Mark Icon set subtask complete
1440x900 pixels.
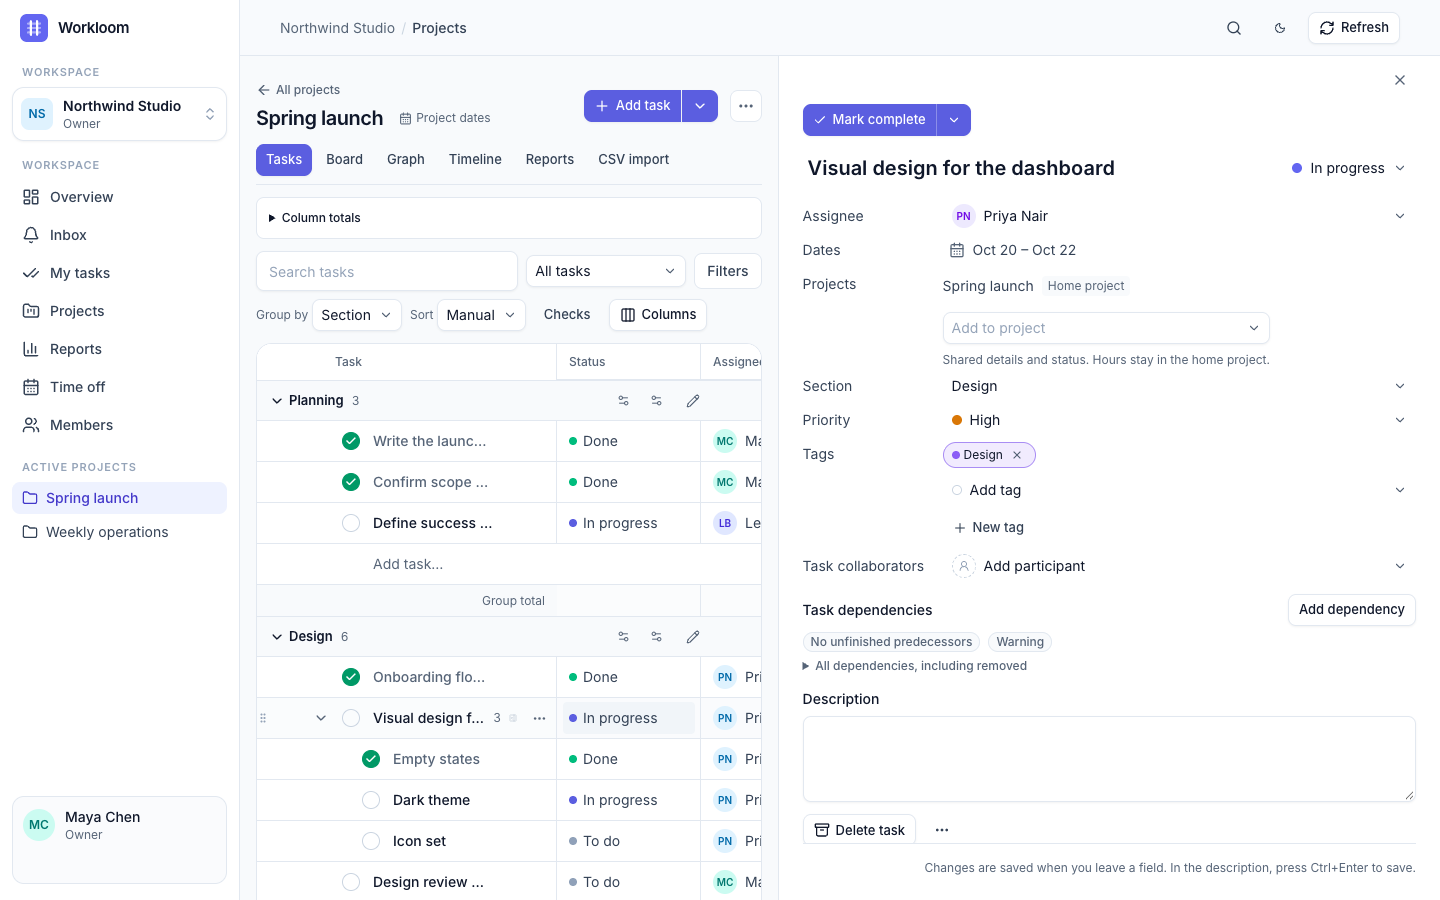[371, 841]
